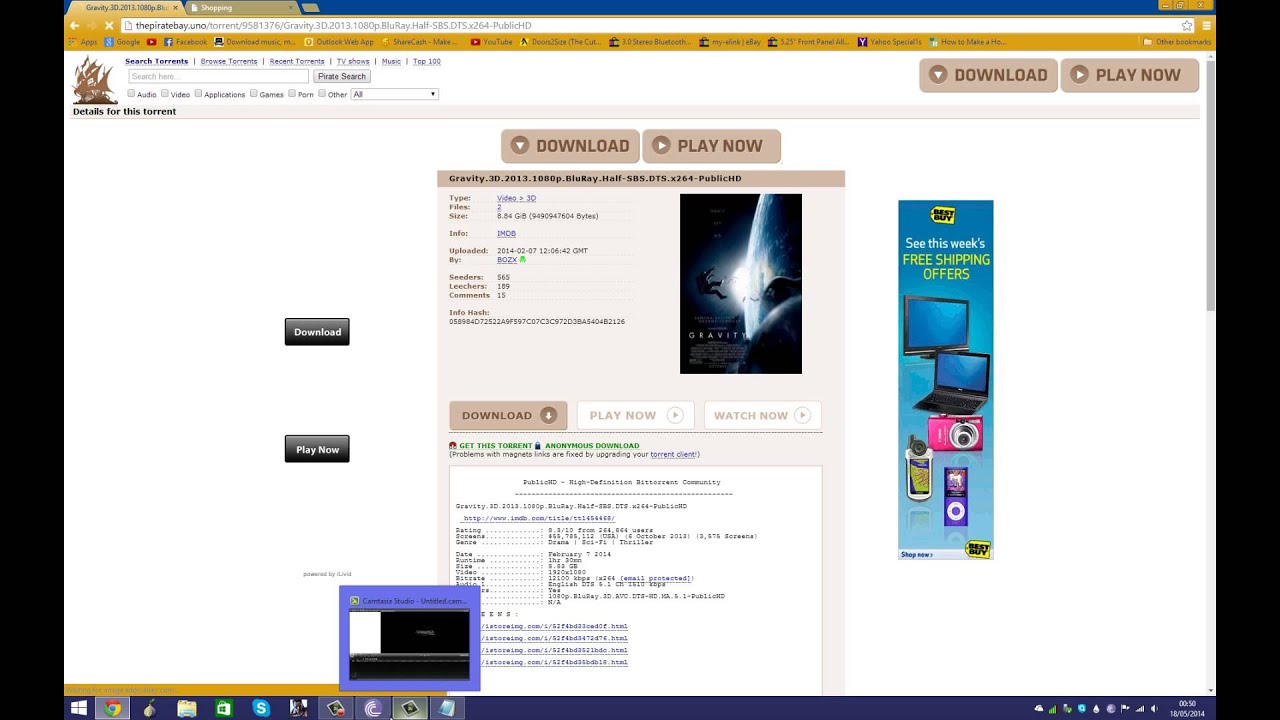Click the browser back arrow
Screen dimensions: 1280x720
74,25
